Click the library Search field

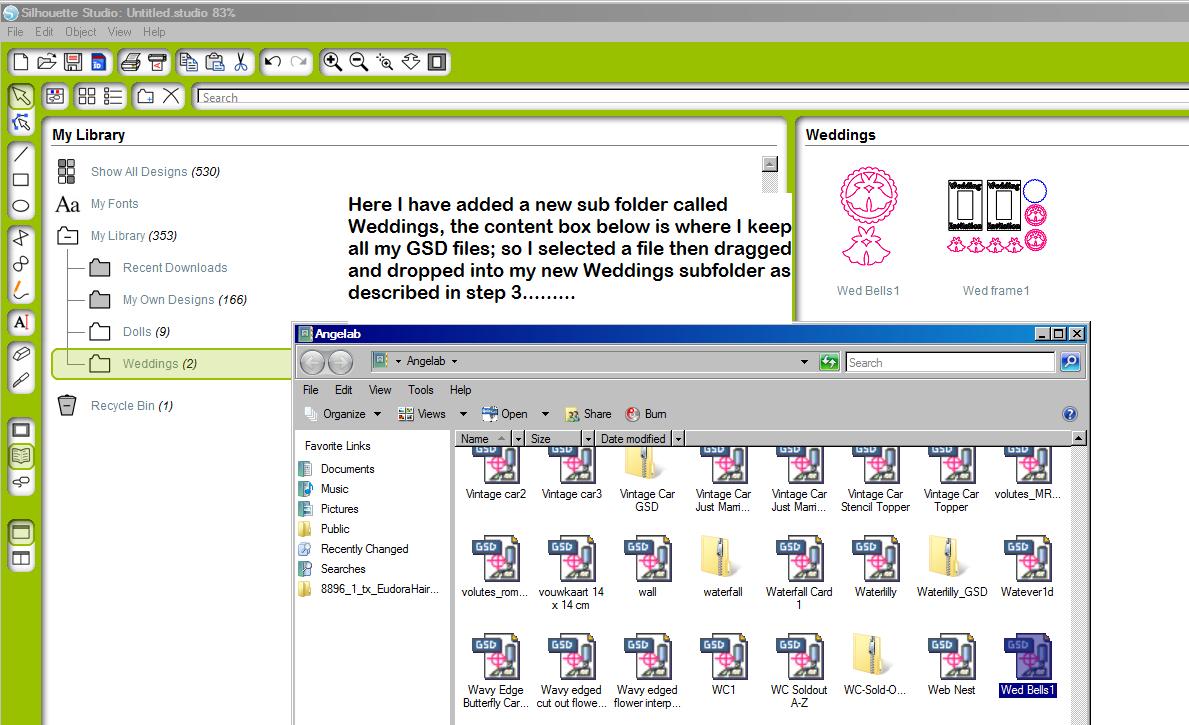(692, 97)
